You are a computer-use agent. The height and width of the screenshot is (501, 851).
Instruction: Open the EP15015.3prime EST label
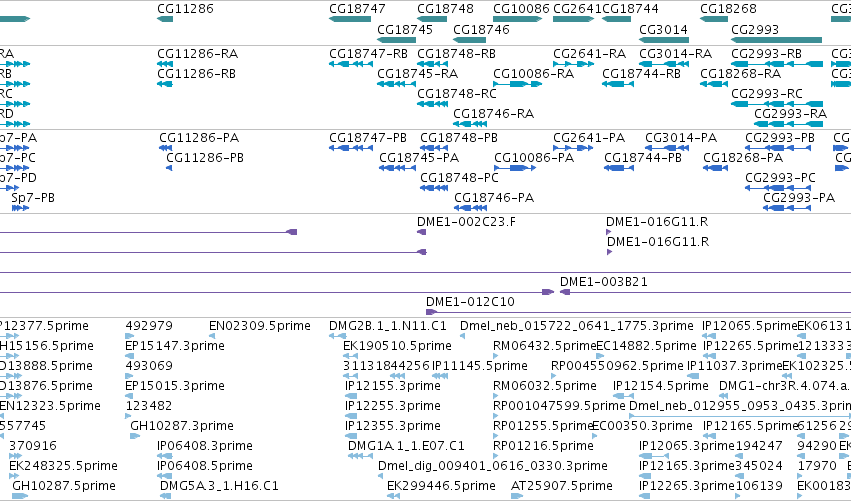(175, 386)
